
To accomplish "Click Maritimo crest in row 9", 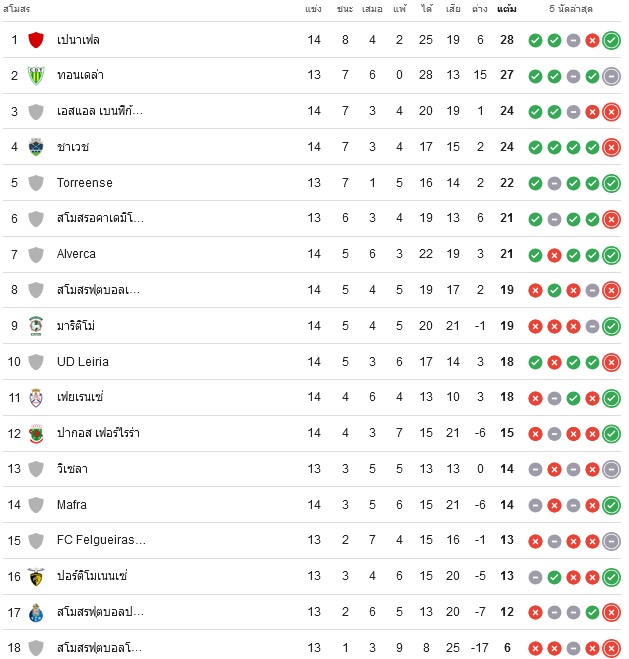I will point(36,326).
